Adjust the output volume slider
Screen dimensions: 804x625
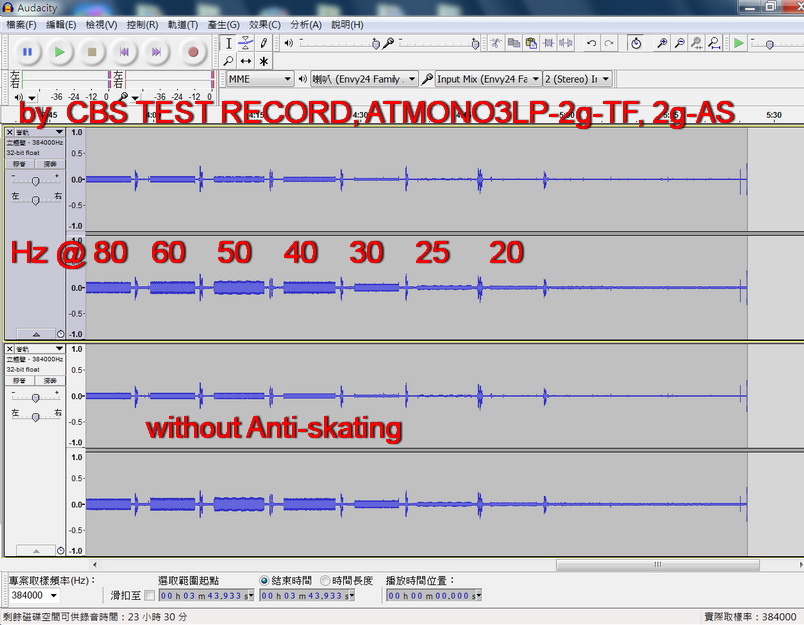[376, 45]
